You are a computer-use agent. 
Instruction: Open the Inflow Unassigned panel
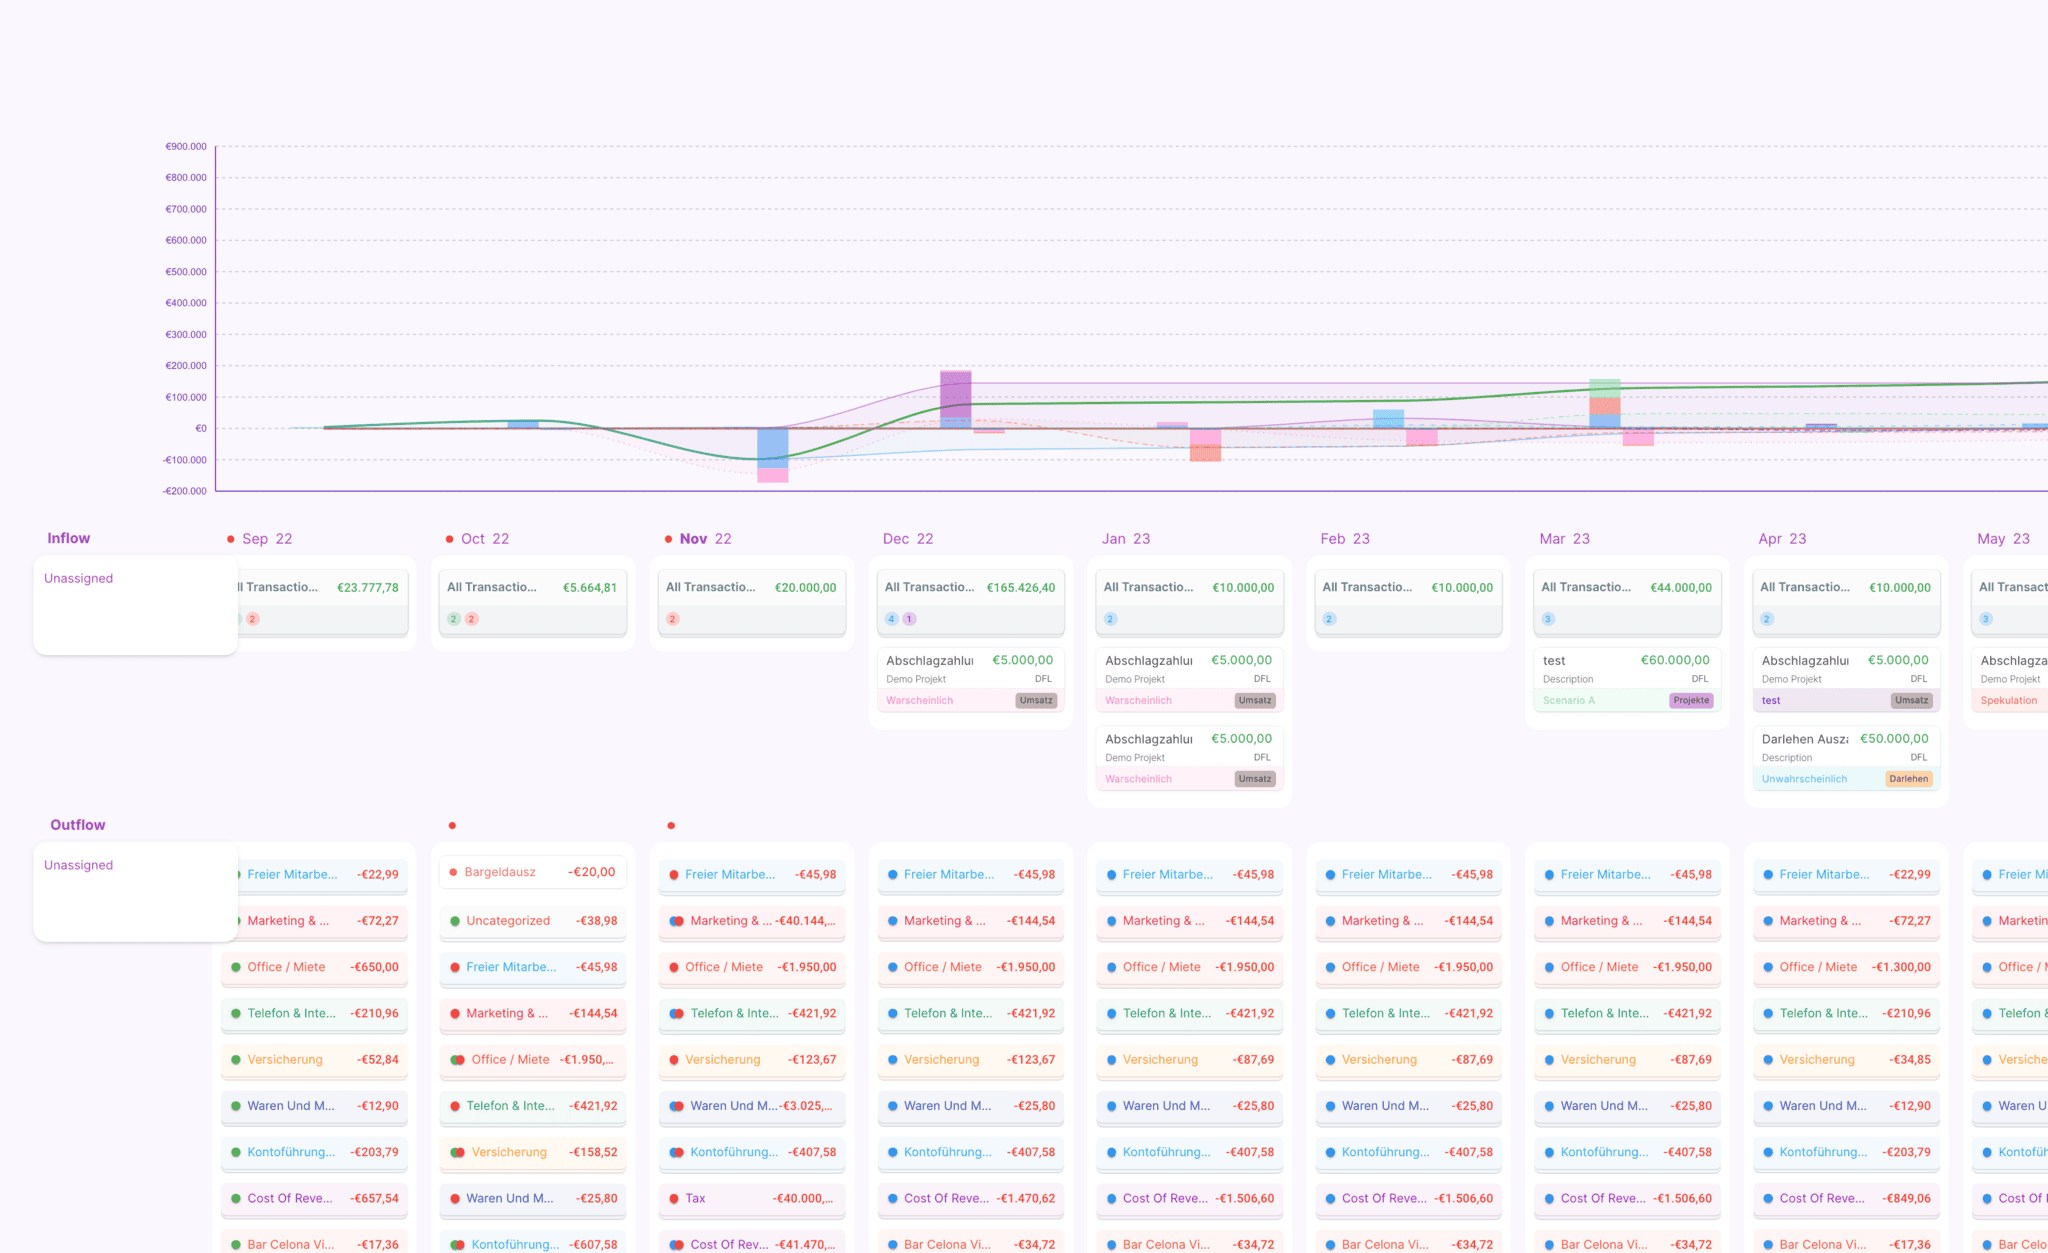tap(135, 605)
